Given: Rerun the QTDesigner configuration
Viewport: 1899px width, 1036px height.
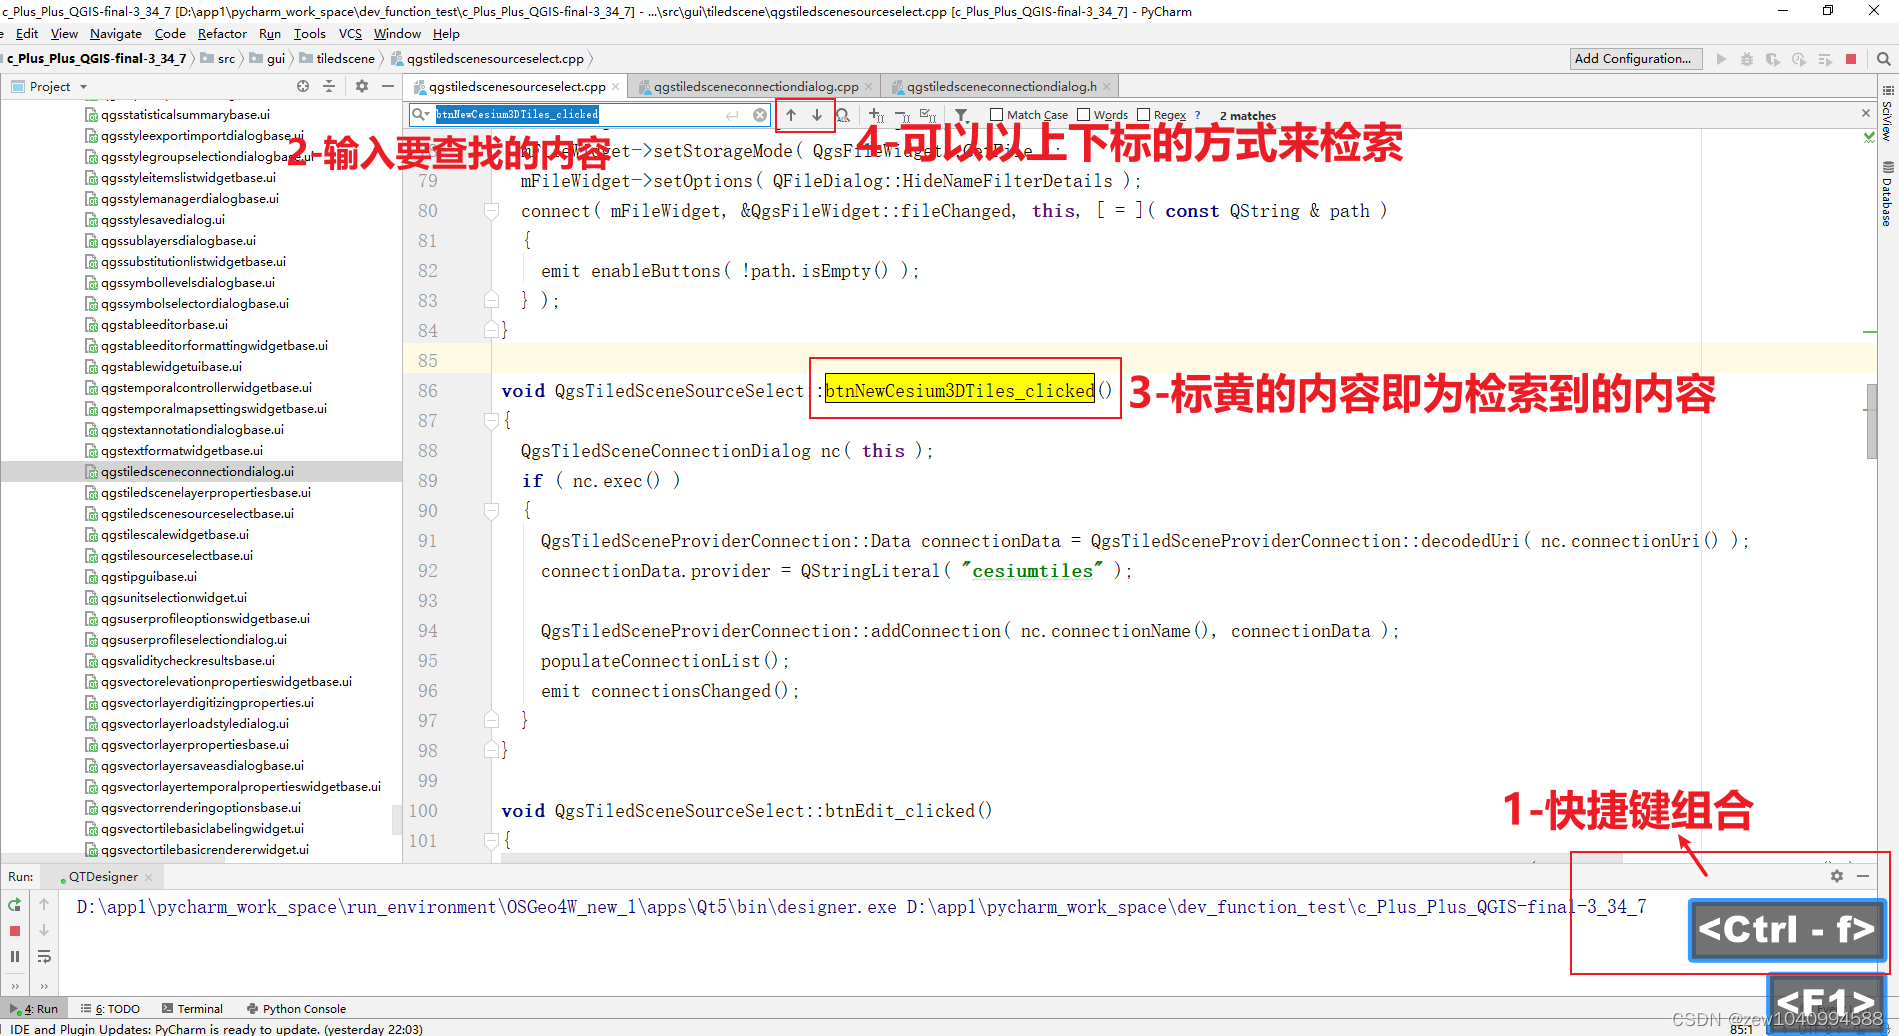Looking at the screenshot, I should click(14, 904).
